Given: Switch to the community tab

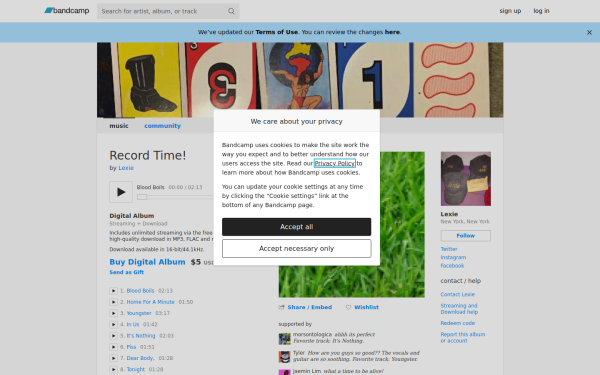Looking at the screenshot, I should point(163,126).
